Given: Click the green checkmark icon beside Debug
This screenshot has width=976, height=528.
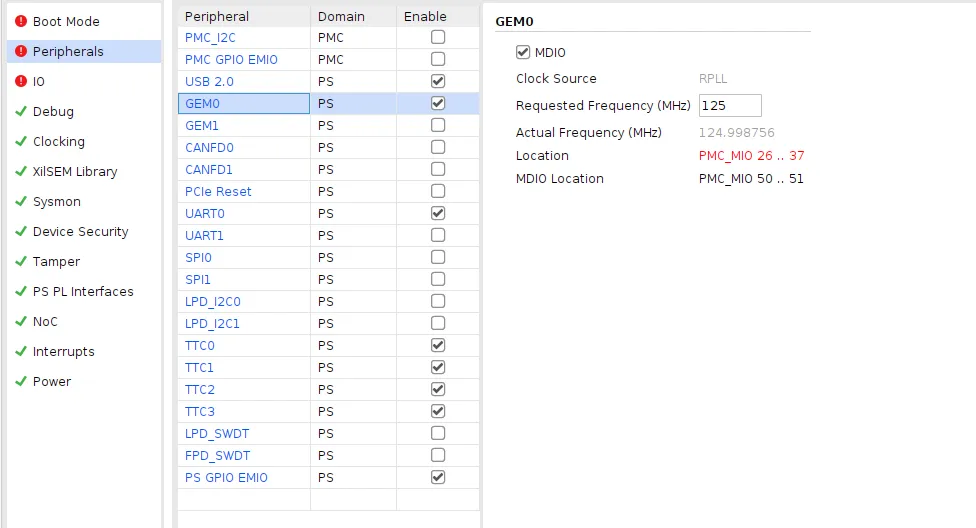Looking at the screenshot, I should (21, 111).
